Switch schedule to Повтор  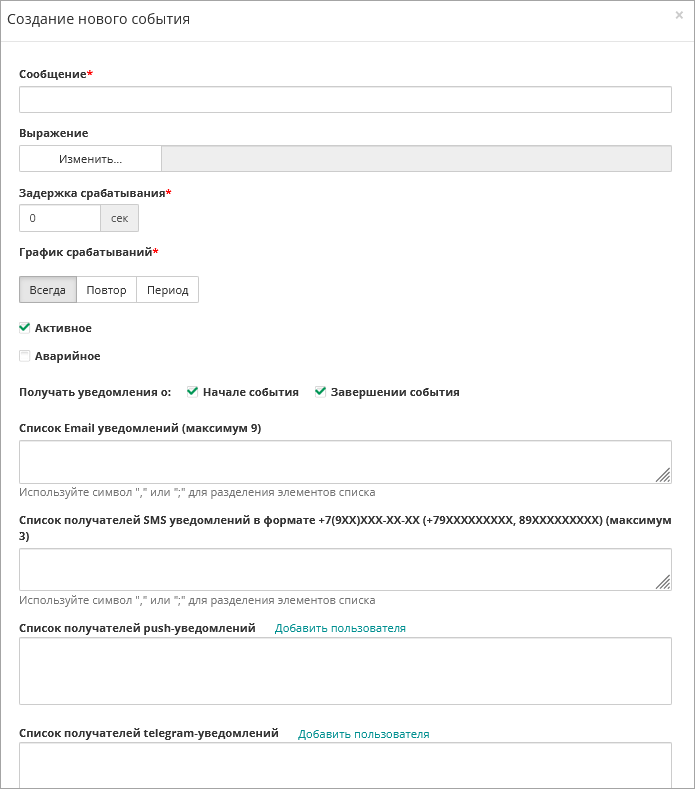click(x=106, y=290)
